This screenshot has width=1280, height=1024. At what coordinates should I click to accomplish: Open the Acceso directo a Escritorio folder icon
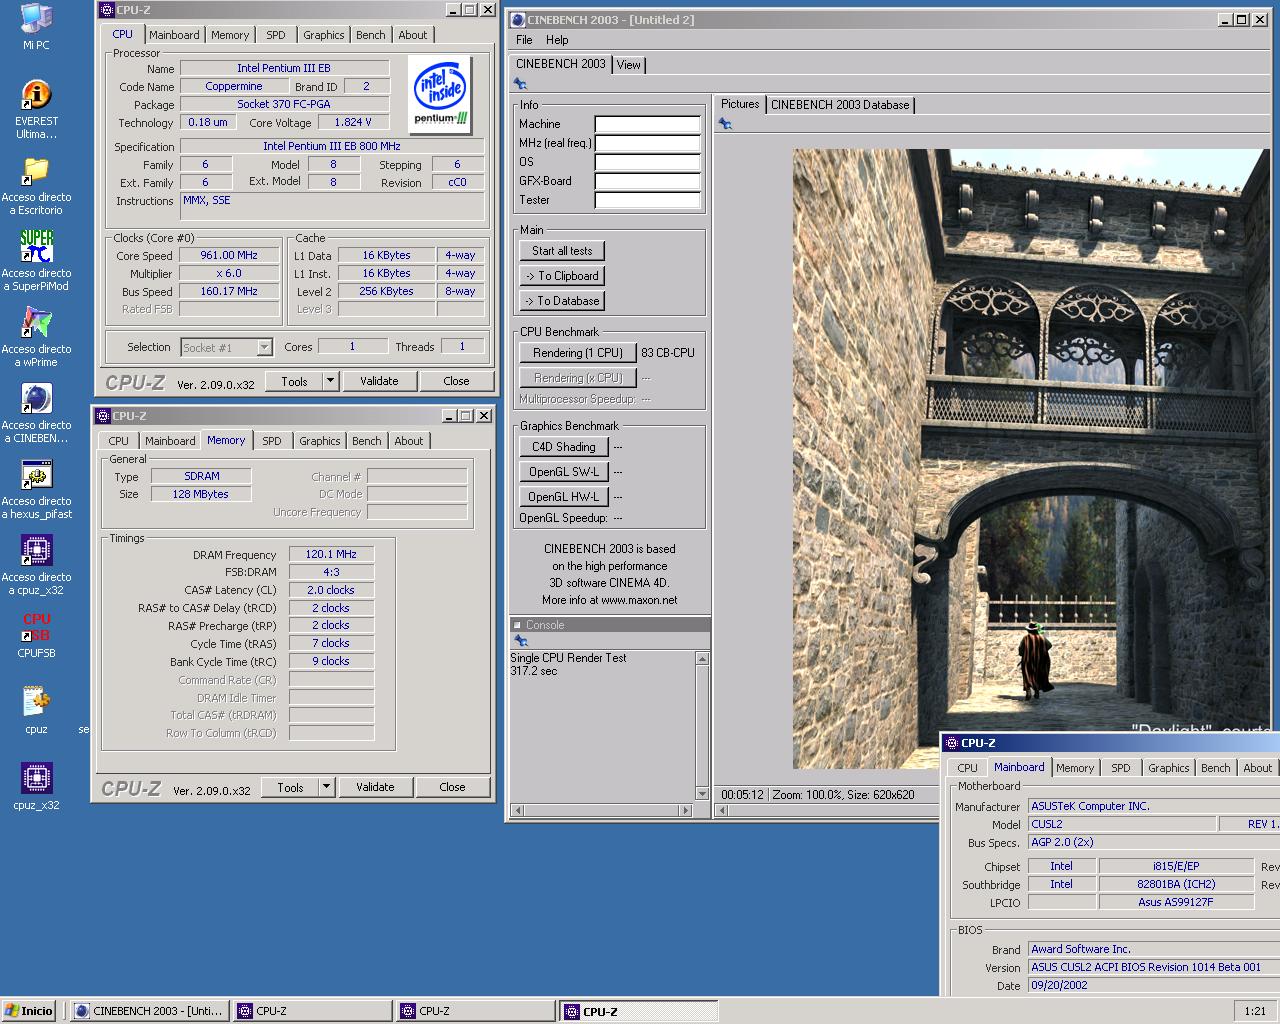coord(36,170)
